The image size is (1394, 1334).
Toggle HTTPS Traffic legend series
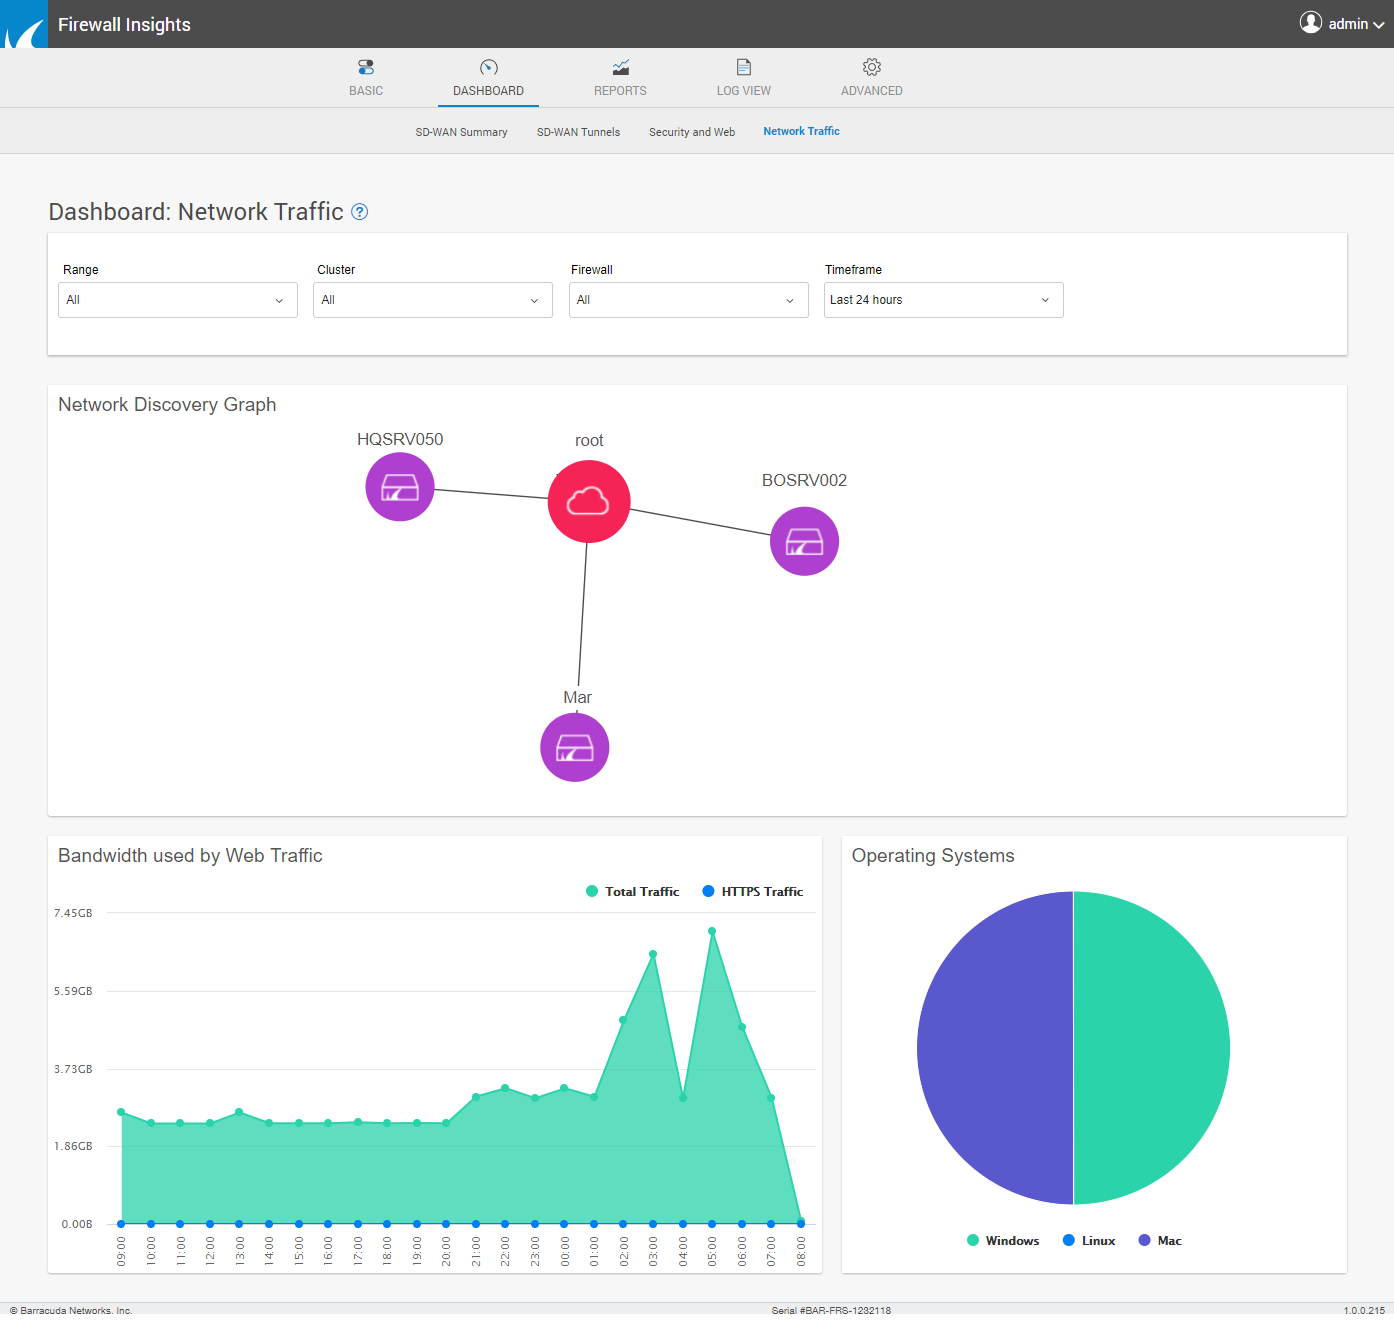pyautogui.click(x=753, y=891)
